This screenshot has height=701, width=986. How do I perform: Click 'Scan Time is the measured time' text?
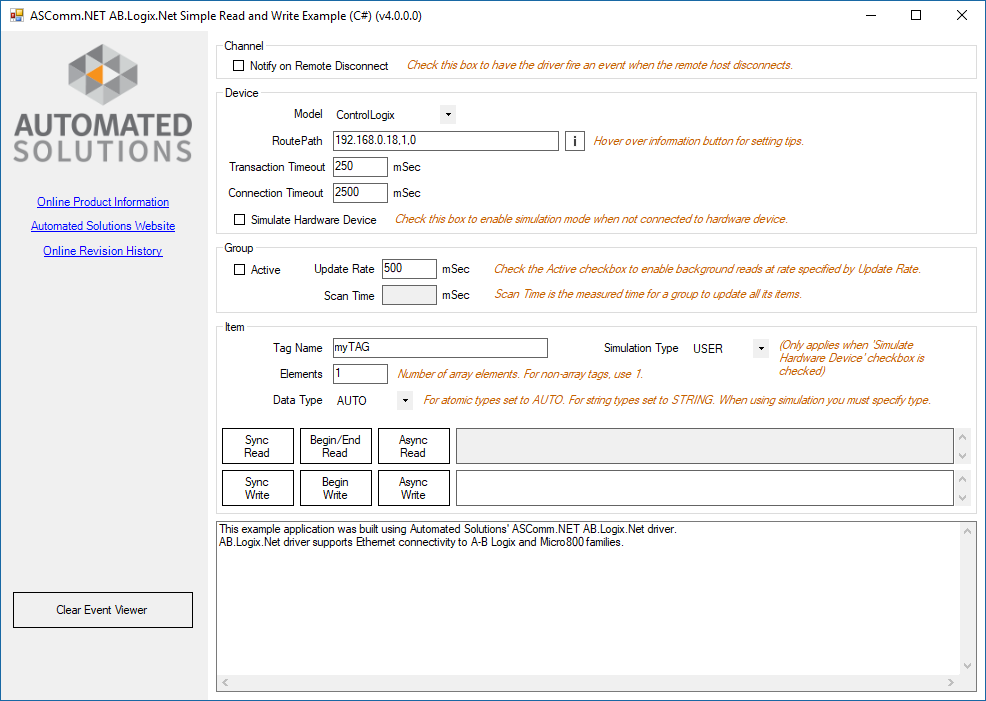click(648, 294)
